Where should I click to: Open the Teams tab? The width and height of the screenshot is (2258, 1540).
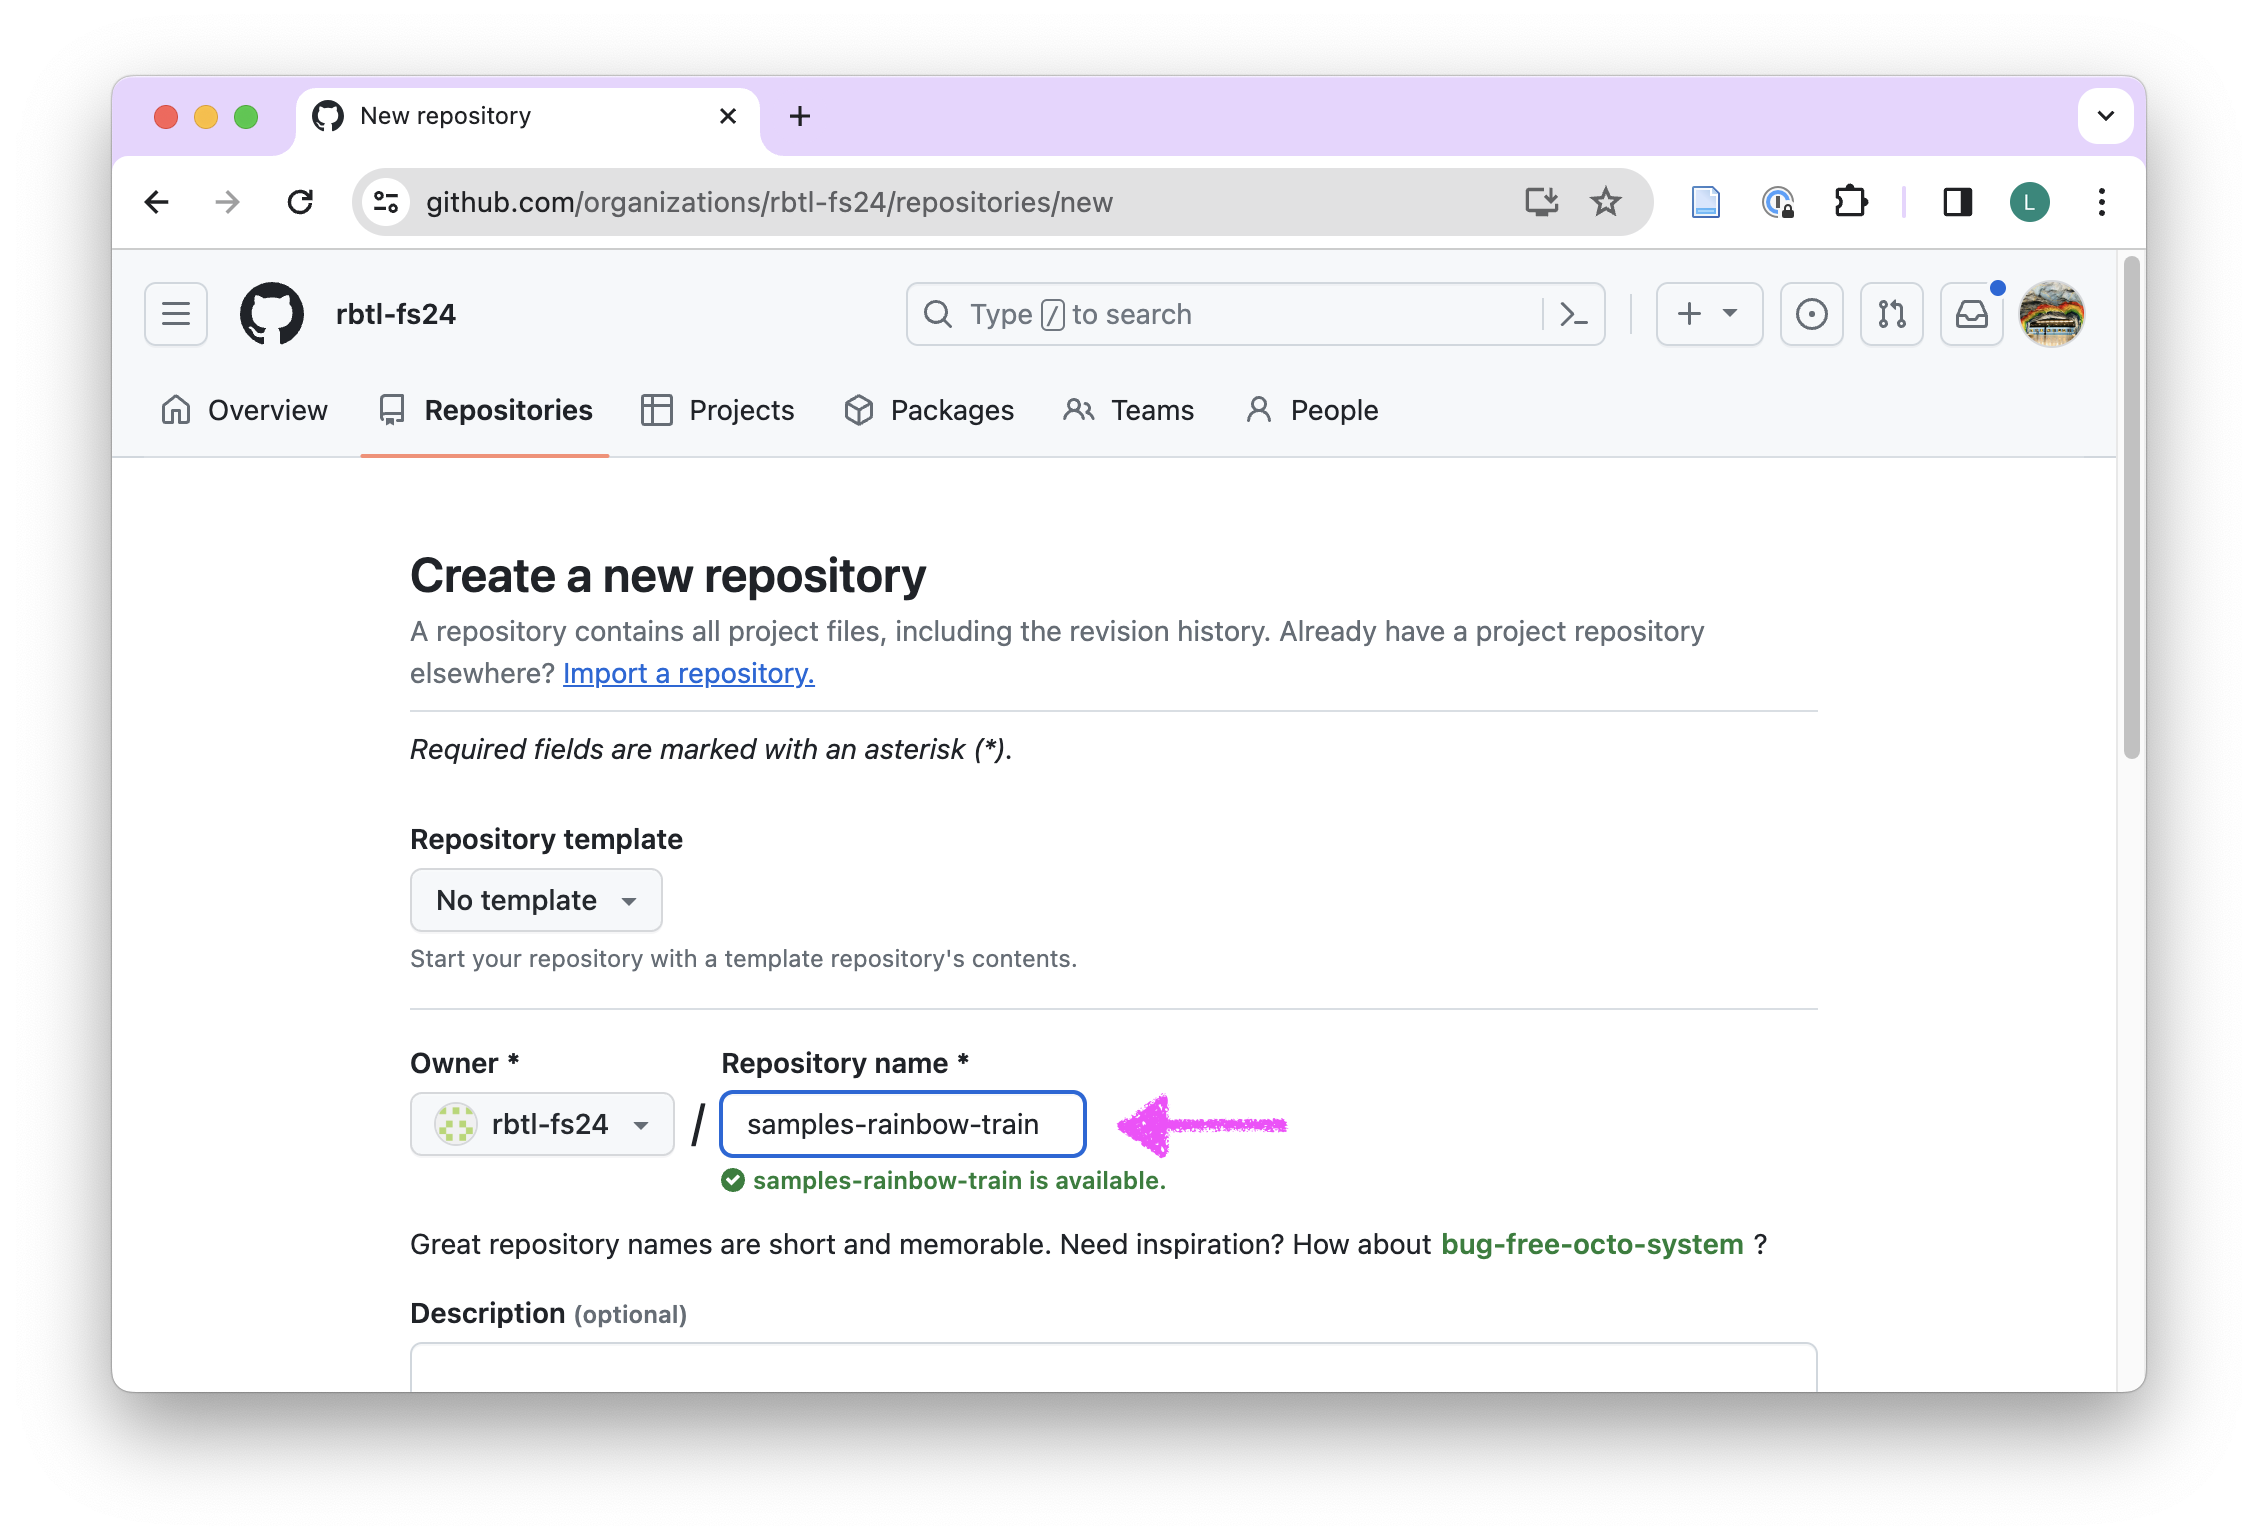click(1128, 410)
